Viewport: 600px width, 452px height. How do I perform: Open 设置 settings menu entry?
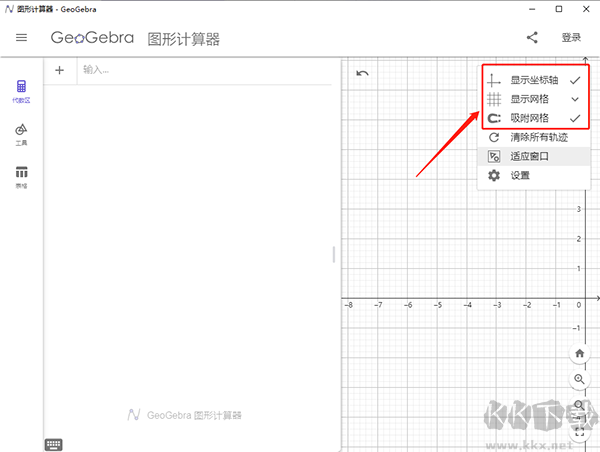pyautogui.click(x=535, y=176)
